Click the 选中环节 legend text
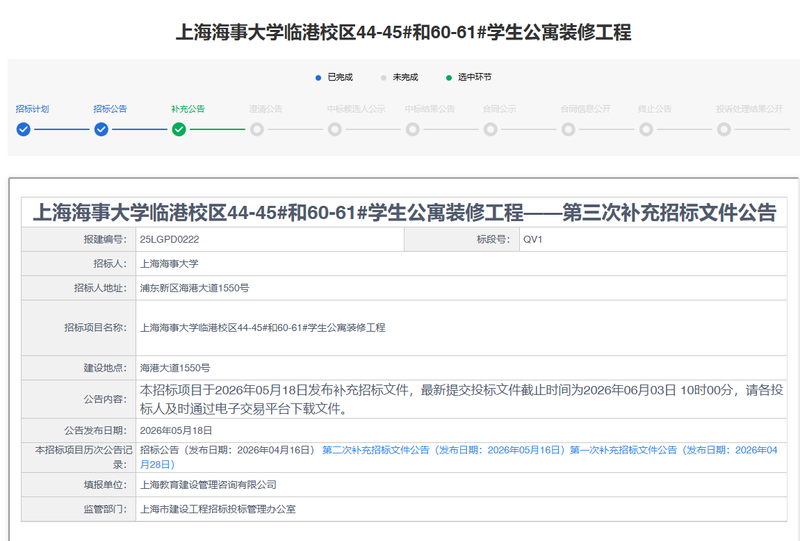Viewport: 800px width, 541px height. [474, 77]
